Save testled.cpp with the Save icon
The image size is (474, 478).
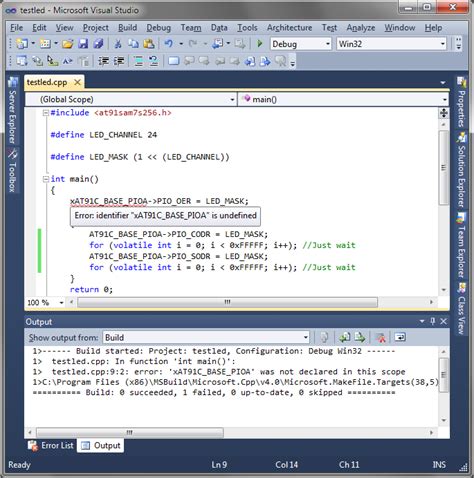pyautogui.click(x=83, y=44)
